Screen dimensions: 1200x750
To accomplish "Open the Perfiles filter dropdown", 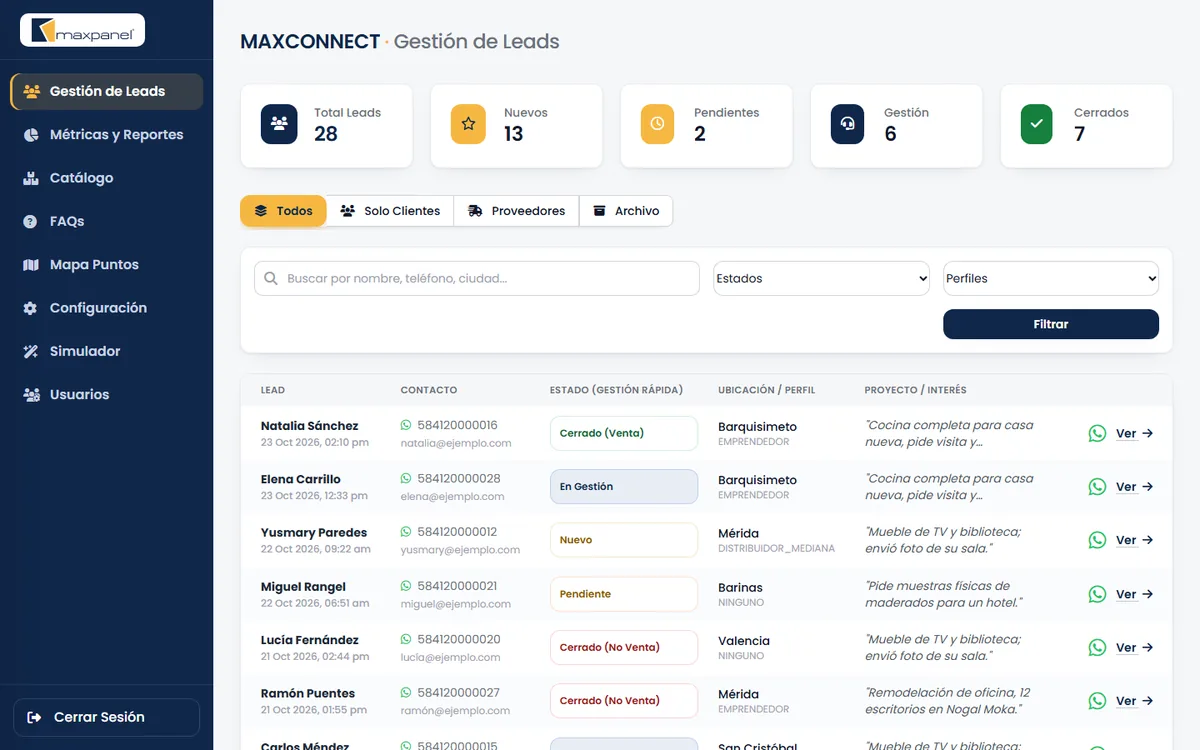I will (x=1051, y=279).
